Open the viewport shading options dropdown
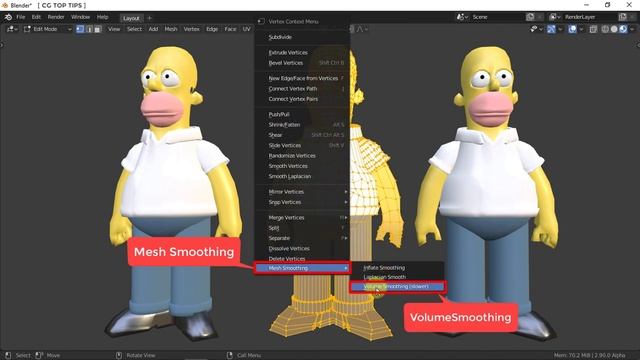 [x=632, y=29]
